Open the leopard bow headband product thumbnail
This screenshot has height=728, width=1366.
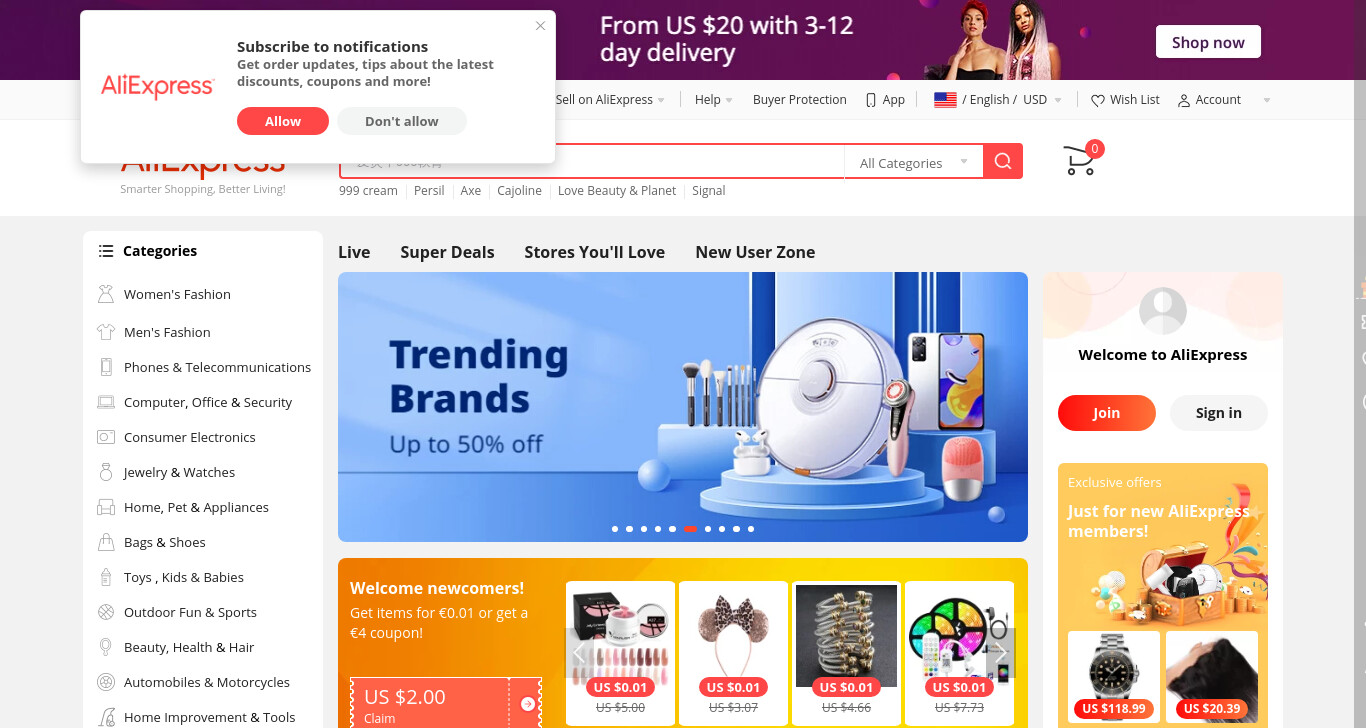[x=733, y=640]
